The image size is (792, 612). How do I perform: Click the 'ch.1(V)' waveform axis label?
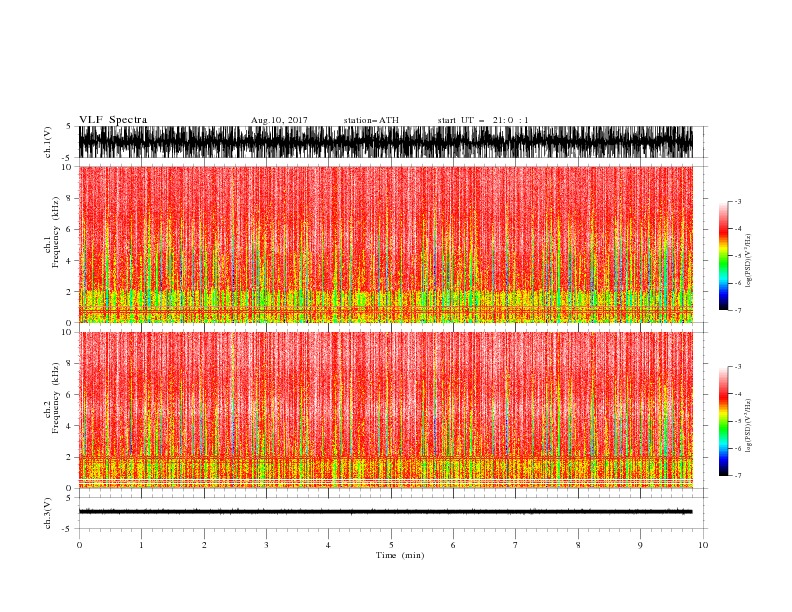48,142
